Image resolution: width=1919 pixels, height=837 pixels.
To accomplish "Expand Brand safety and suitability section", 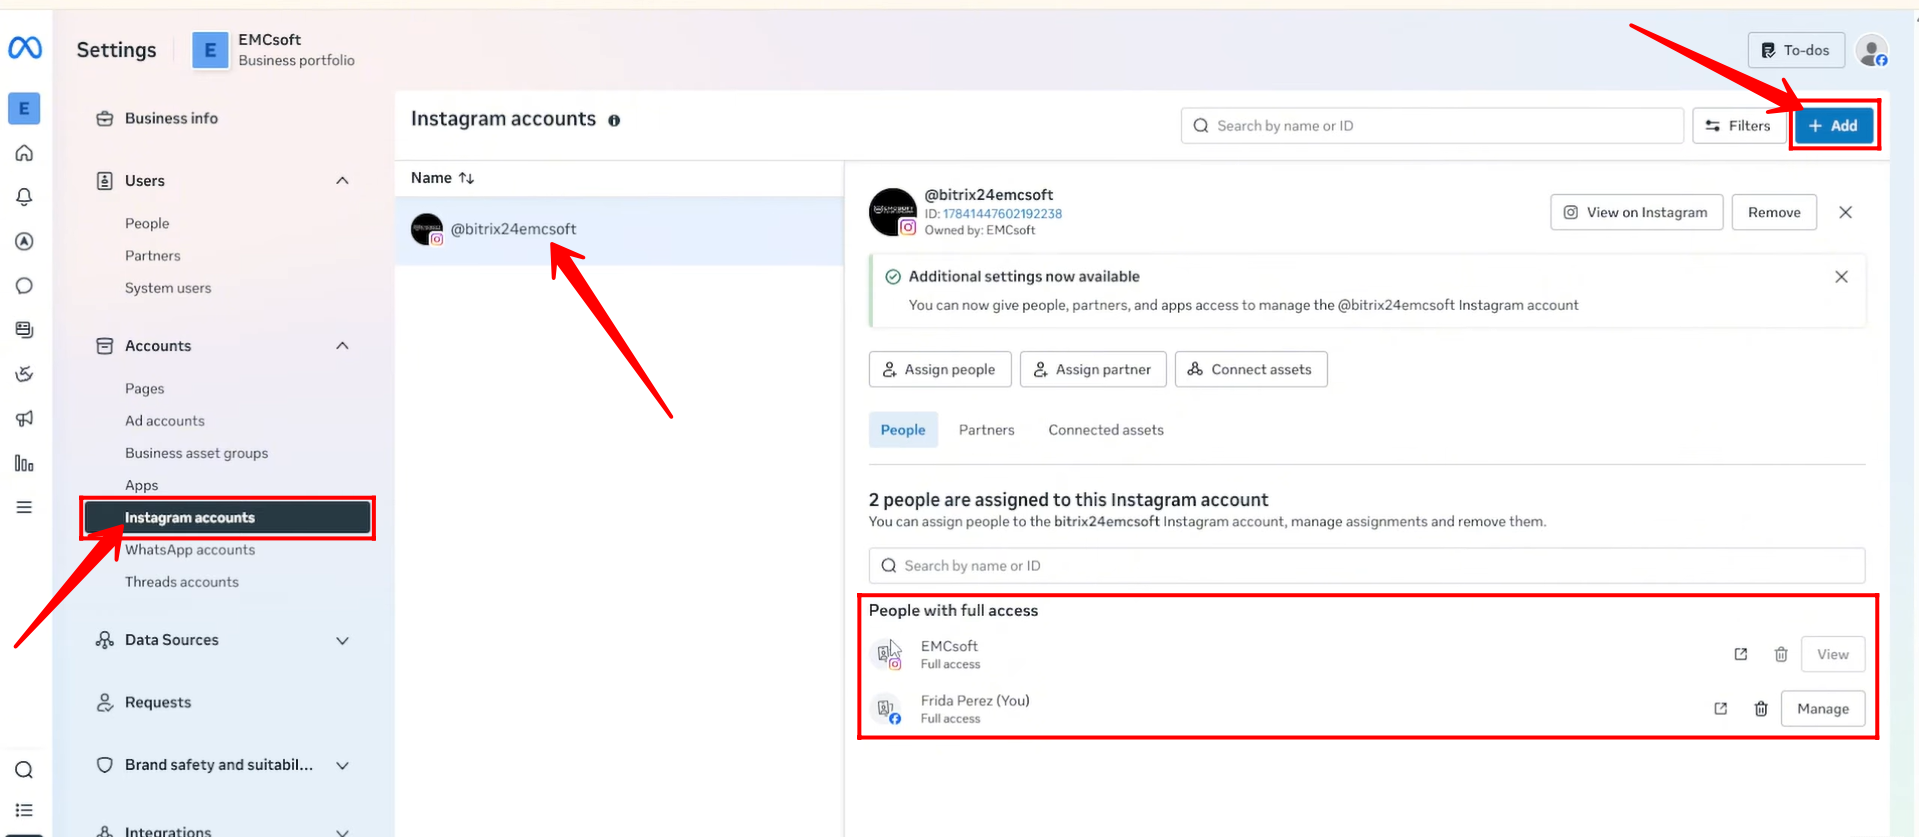I will point(342,765).
